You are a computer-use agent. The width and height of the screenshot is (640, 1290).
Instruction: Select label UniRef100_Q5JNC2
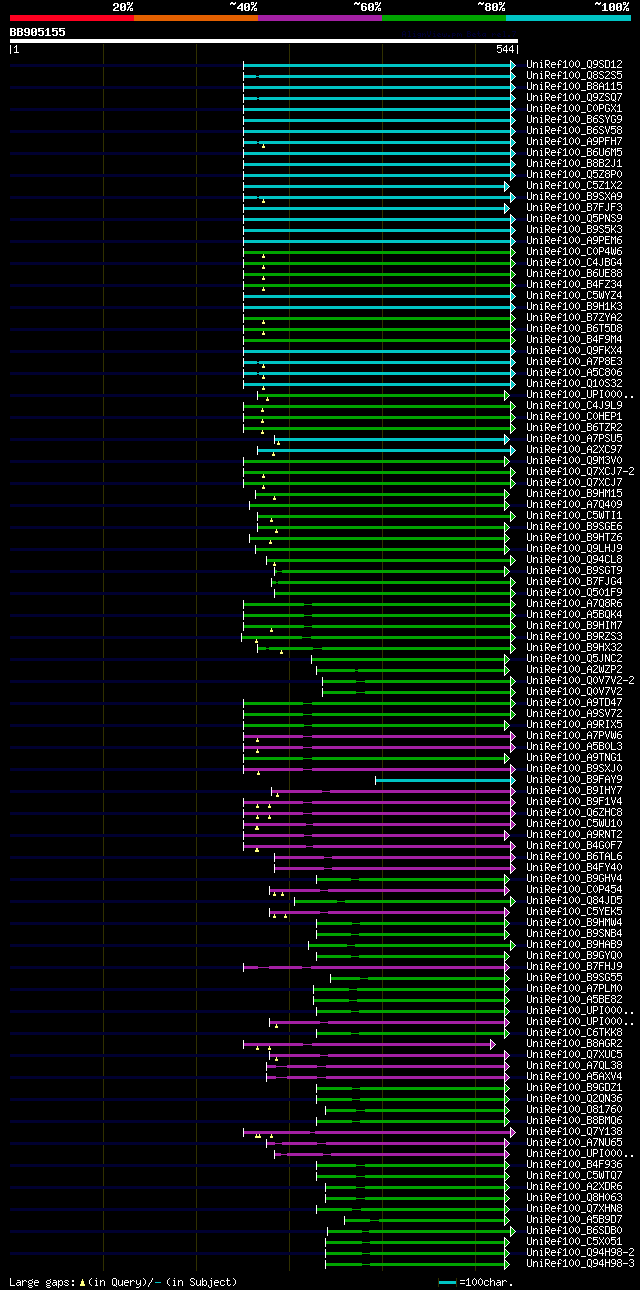click(x=574, y=659)
